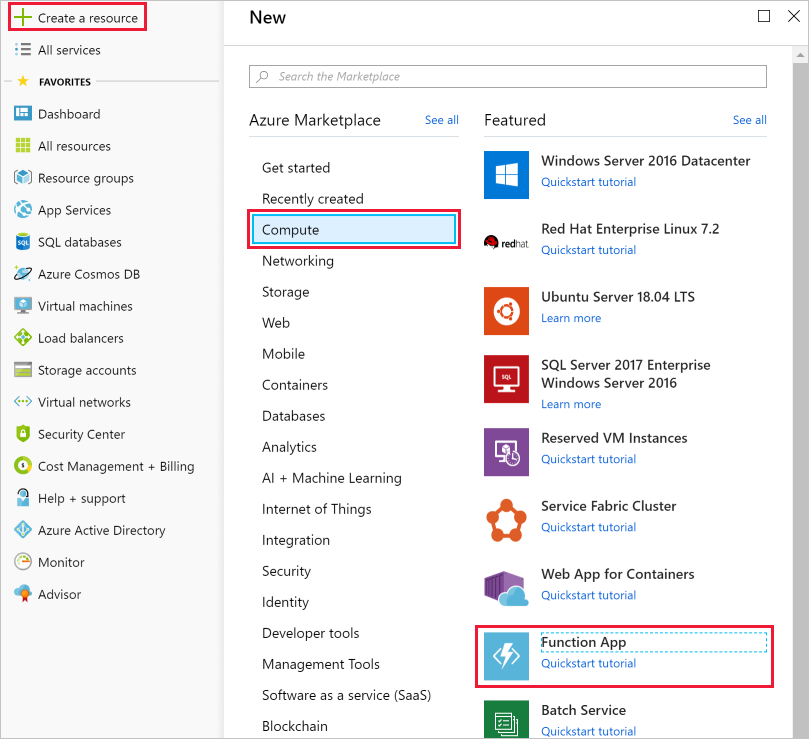
Task: Click the Red Hat logo icon
Action: tap(506, 243)
